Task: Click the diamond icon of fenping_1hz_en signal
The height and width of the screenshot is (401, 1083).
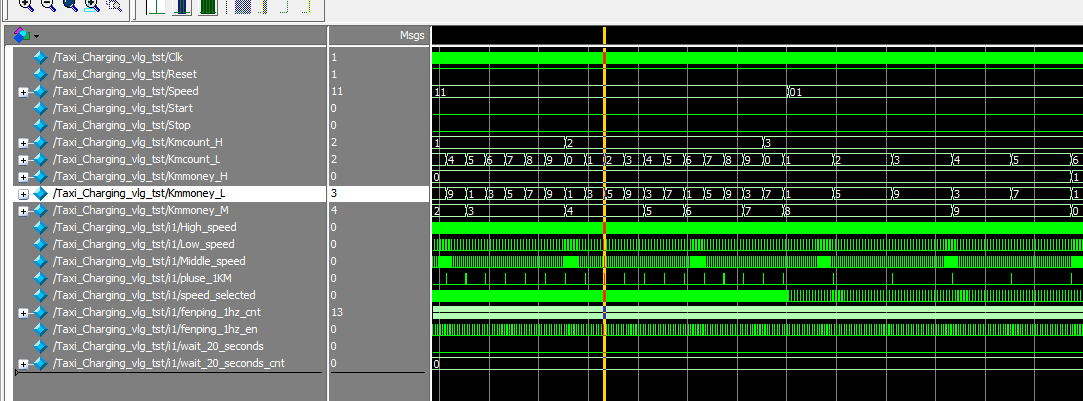Action: (x=41, y=329)
